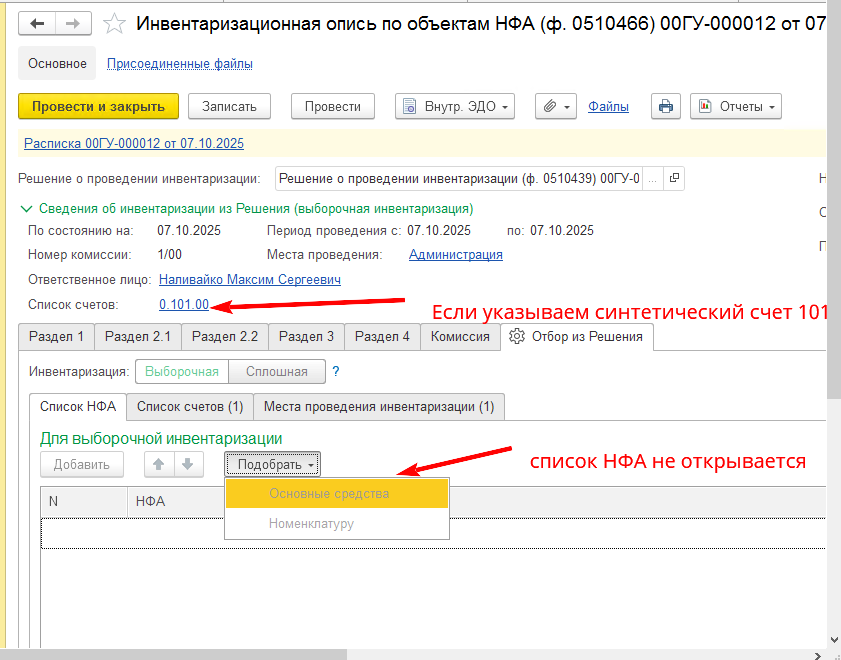This screenshot has height=660, width=841.
Task: Collapse Сведения об инвентаризации section
Action: click(x=25, y=210)
